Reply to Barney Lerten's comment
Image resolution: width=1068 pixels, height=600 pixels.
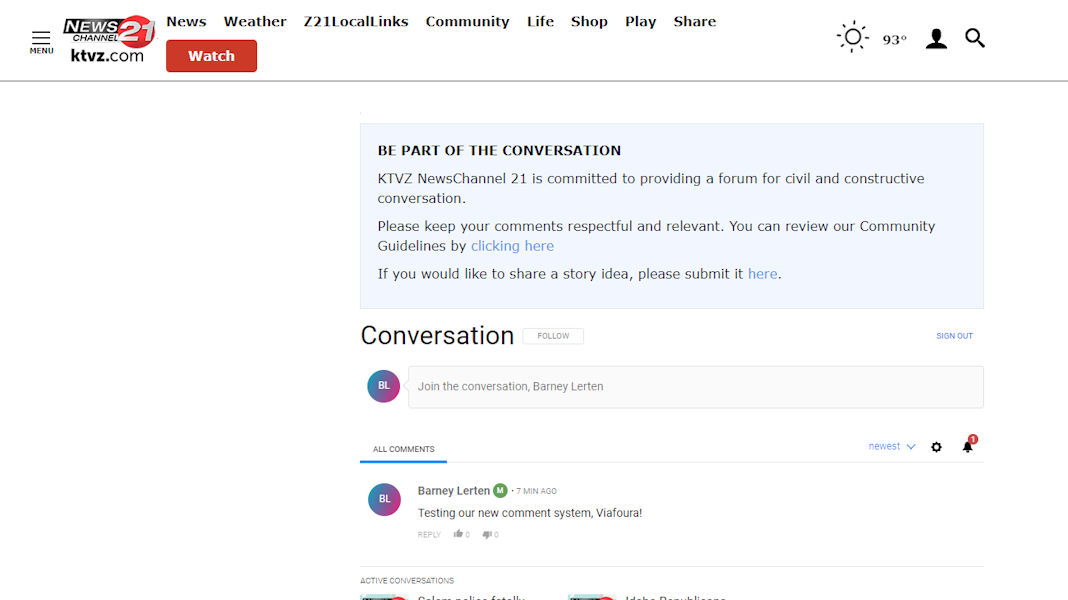(x=429, y=535)
